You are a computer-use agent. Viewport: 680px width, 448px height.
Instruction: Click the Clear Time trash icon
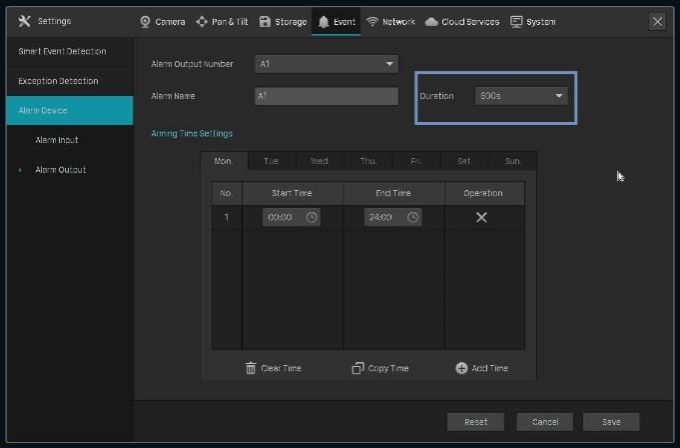click(251, 368)
